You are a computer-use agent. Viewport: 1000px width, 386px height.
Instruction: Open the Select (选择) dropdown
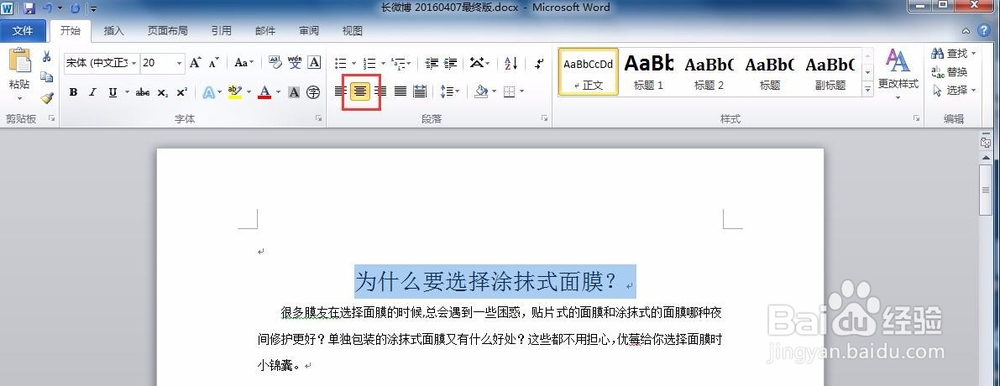pos(955,91)
